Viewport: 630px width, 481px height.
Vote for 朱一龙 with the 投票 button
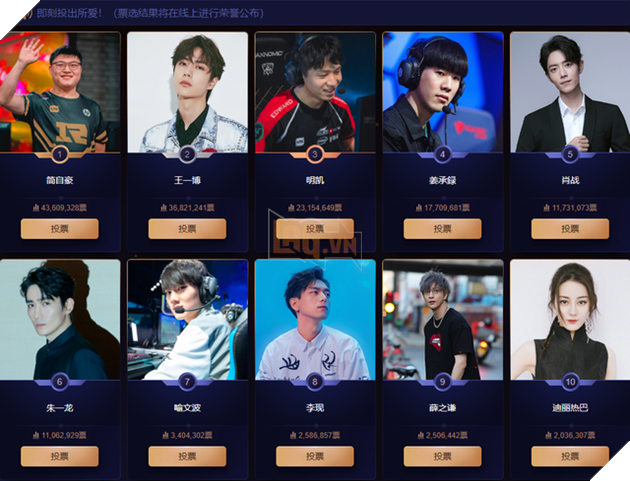(x=59, y=456)
